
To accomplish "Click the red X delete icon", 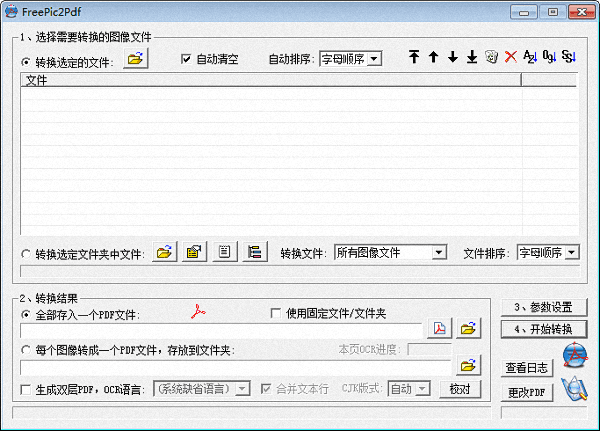I will coord(511,58).
